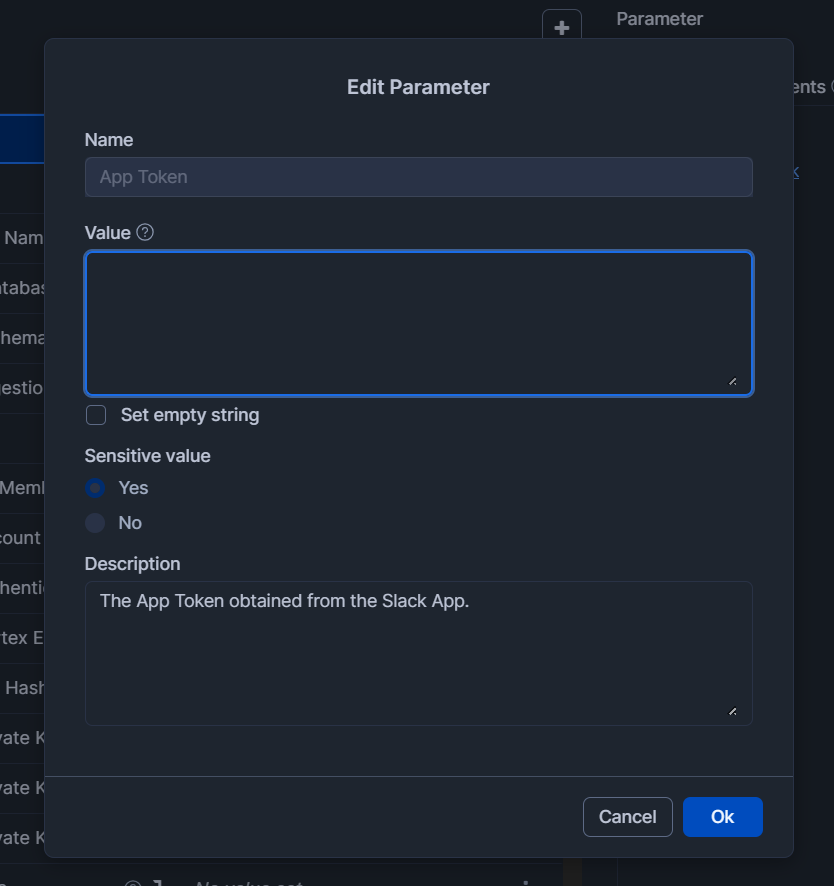Enable the Set empty string checkbox
Viewport: 834px width, 886px height.
tap(96, 415)
